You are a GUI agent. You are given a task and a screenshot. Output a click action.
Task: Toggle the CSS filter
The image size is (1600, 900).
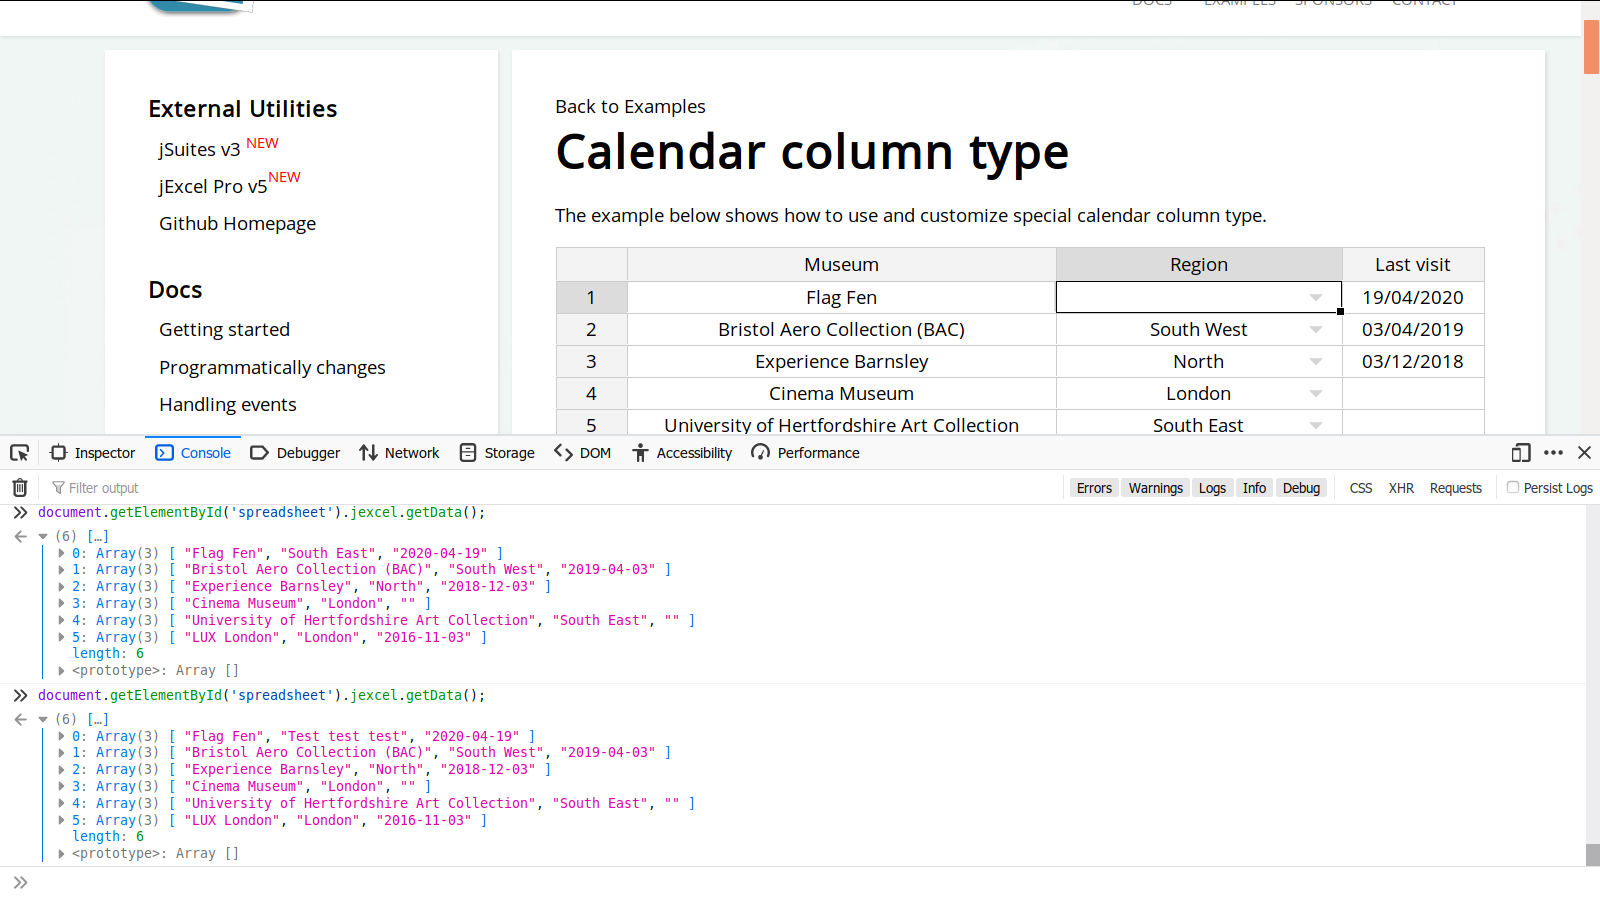pyautogui.click(x=1361, y=488)
